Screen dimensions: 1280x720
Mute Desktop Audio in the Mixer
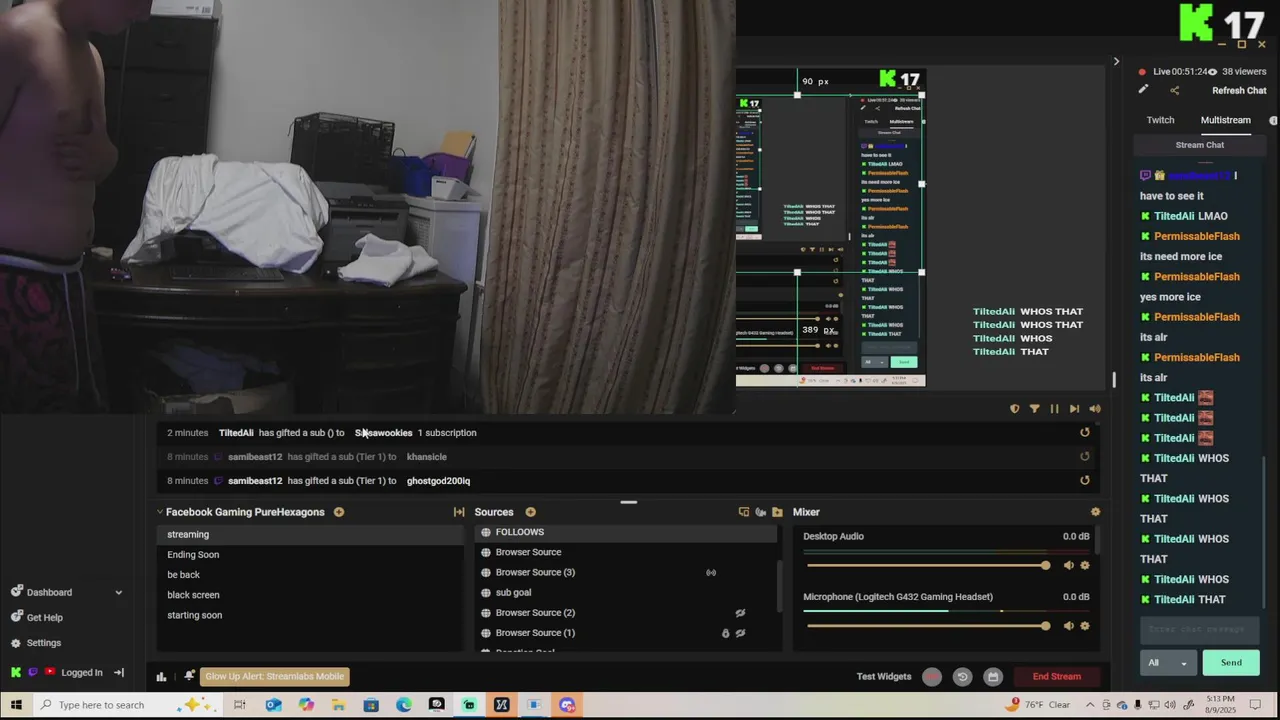pyautogui.click(x=1068, y=566)
